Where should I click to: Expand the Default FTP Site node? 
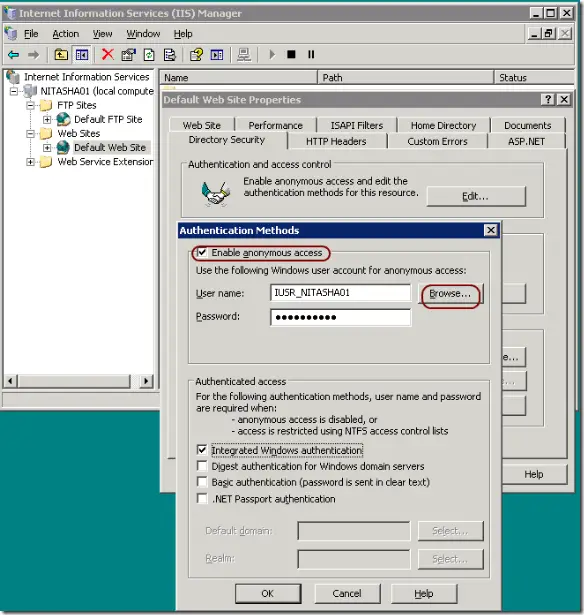[x=47, y=120]
